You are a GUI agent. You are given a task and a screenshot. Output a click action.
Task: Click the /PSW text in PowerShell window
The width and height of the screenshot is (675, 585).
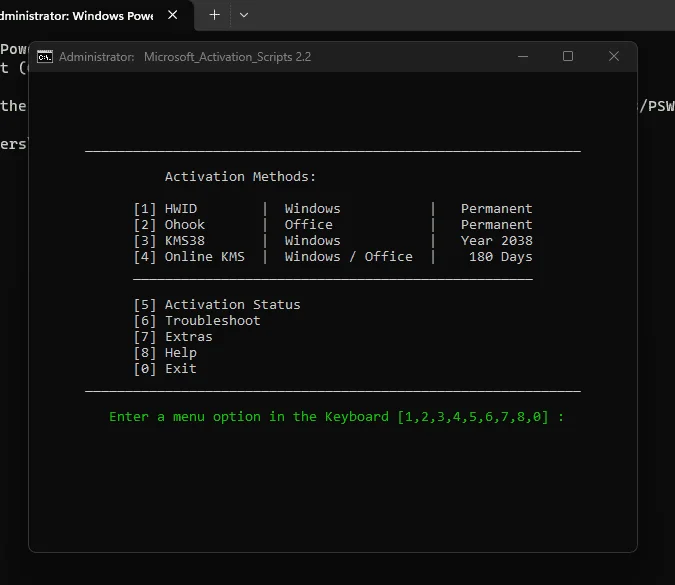(657, 106)
